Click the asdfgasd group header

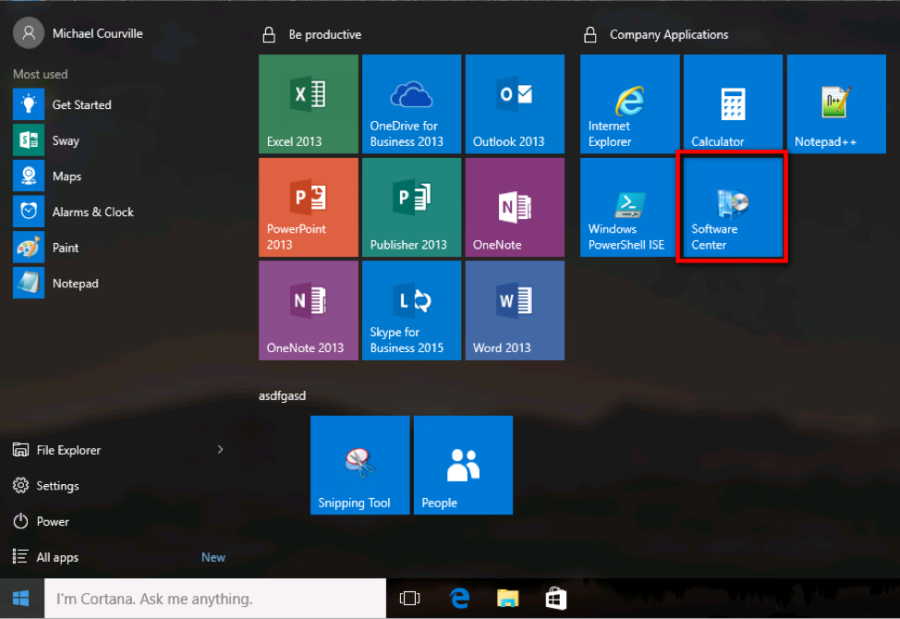(x=282, y=396)
